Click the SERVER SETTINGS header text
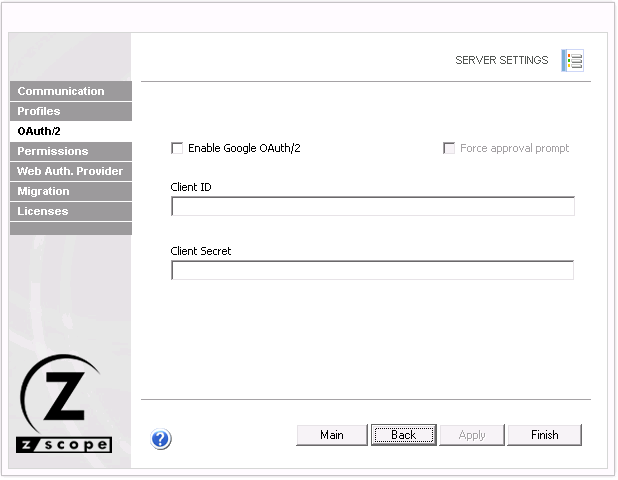 [x=501, y=60]
